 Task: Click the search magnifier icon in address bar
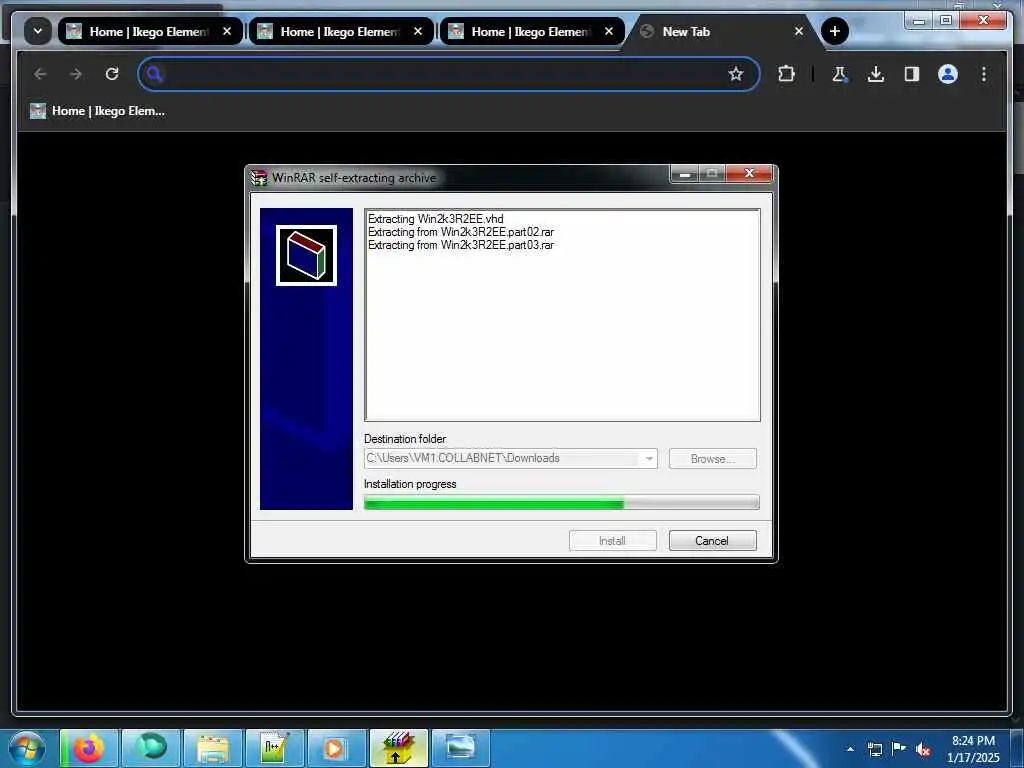coord(154,74)
